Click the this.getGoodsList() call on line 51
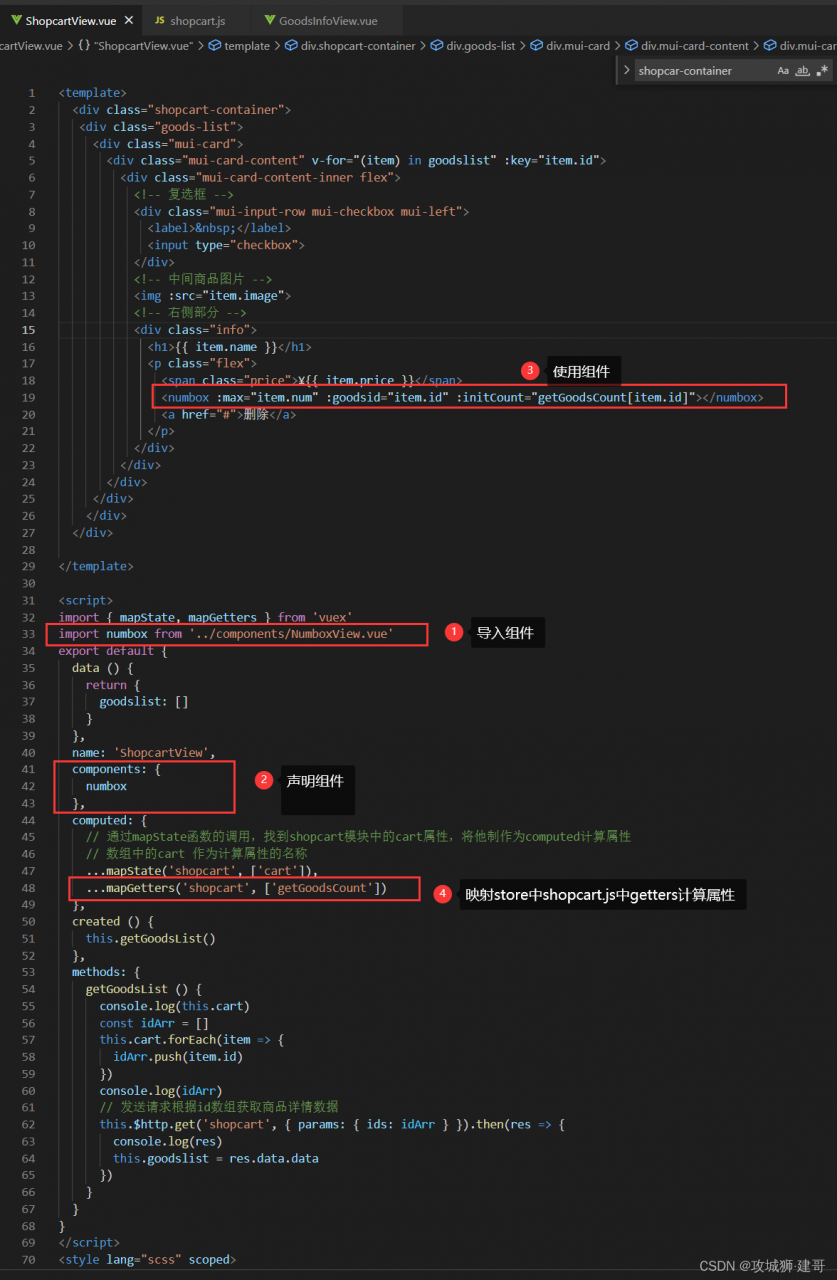The height and width of the screenshot is (1280, 837). click(x=150, y=939)
